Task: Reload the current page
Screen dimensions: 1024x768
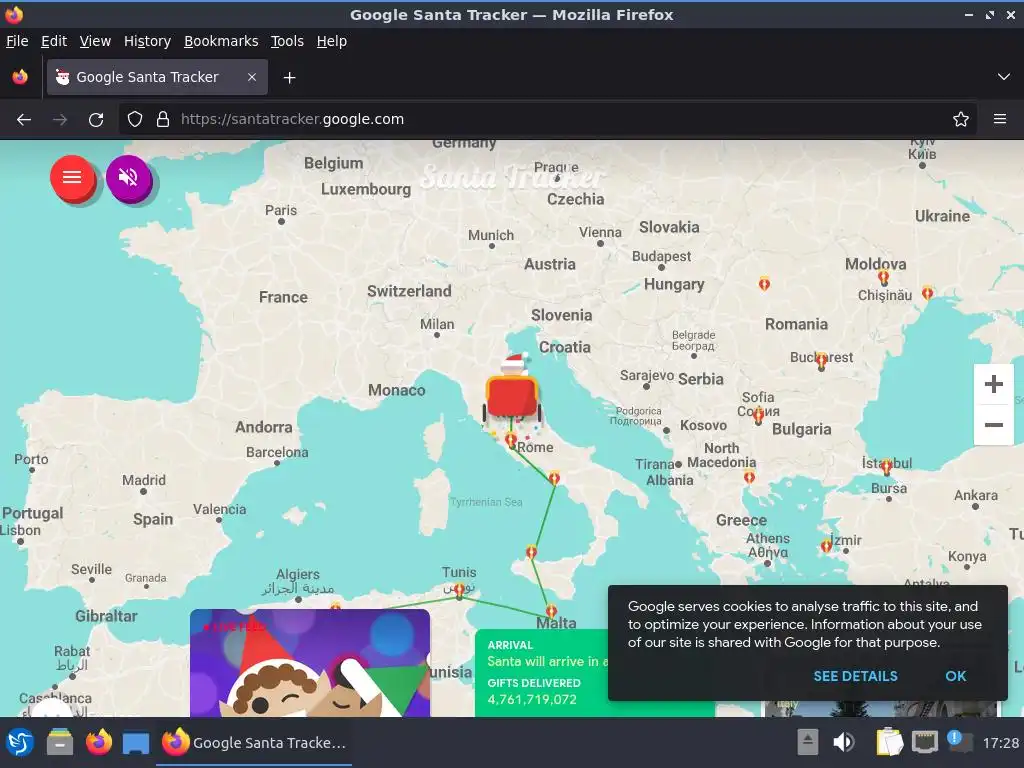Action: [x=96, y=120]
